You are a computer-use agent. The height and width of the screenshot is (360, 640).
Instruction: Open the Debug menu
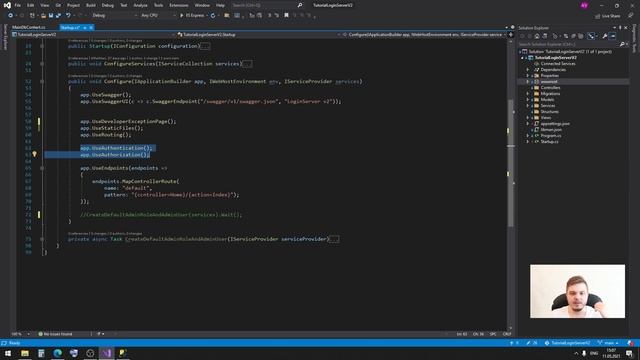coord(108,5)
